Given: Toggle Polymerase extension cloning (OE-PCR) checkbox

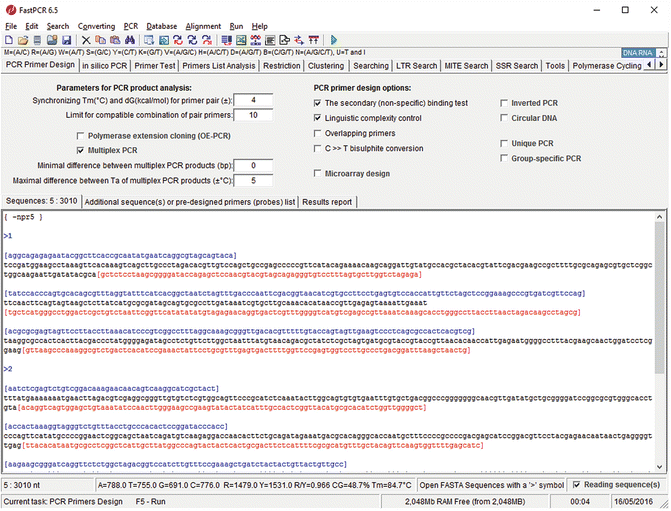Looking at the screenshot, I should 80,136.
